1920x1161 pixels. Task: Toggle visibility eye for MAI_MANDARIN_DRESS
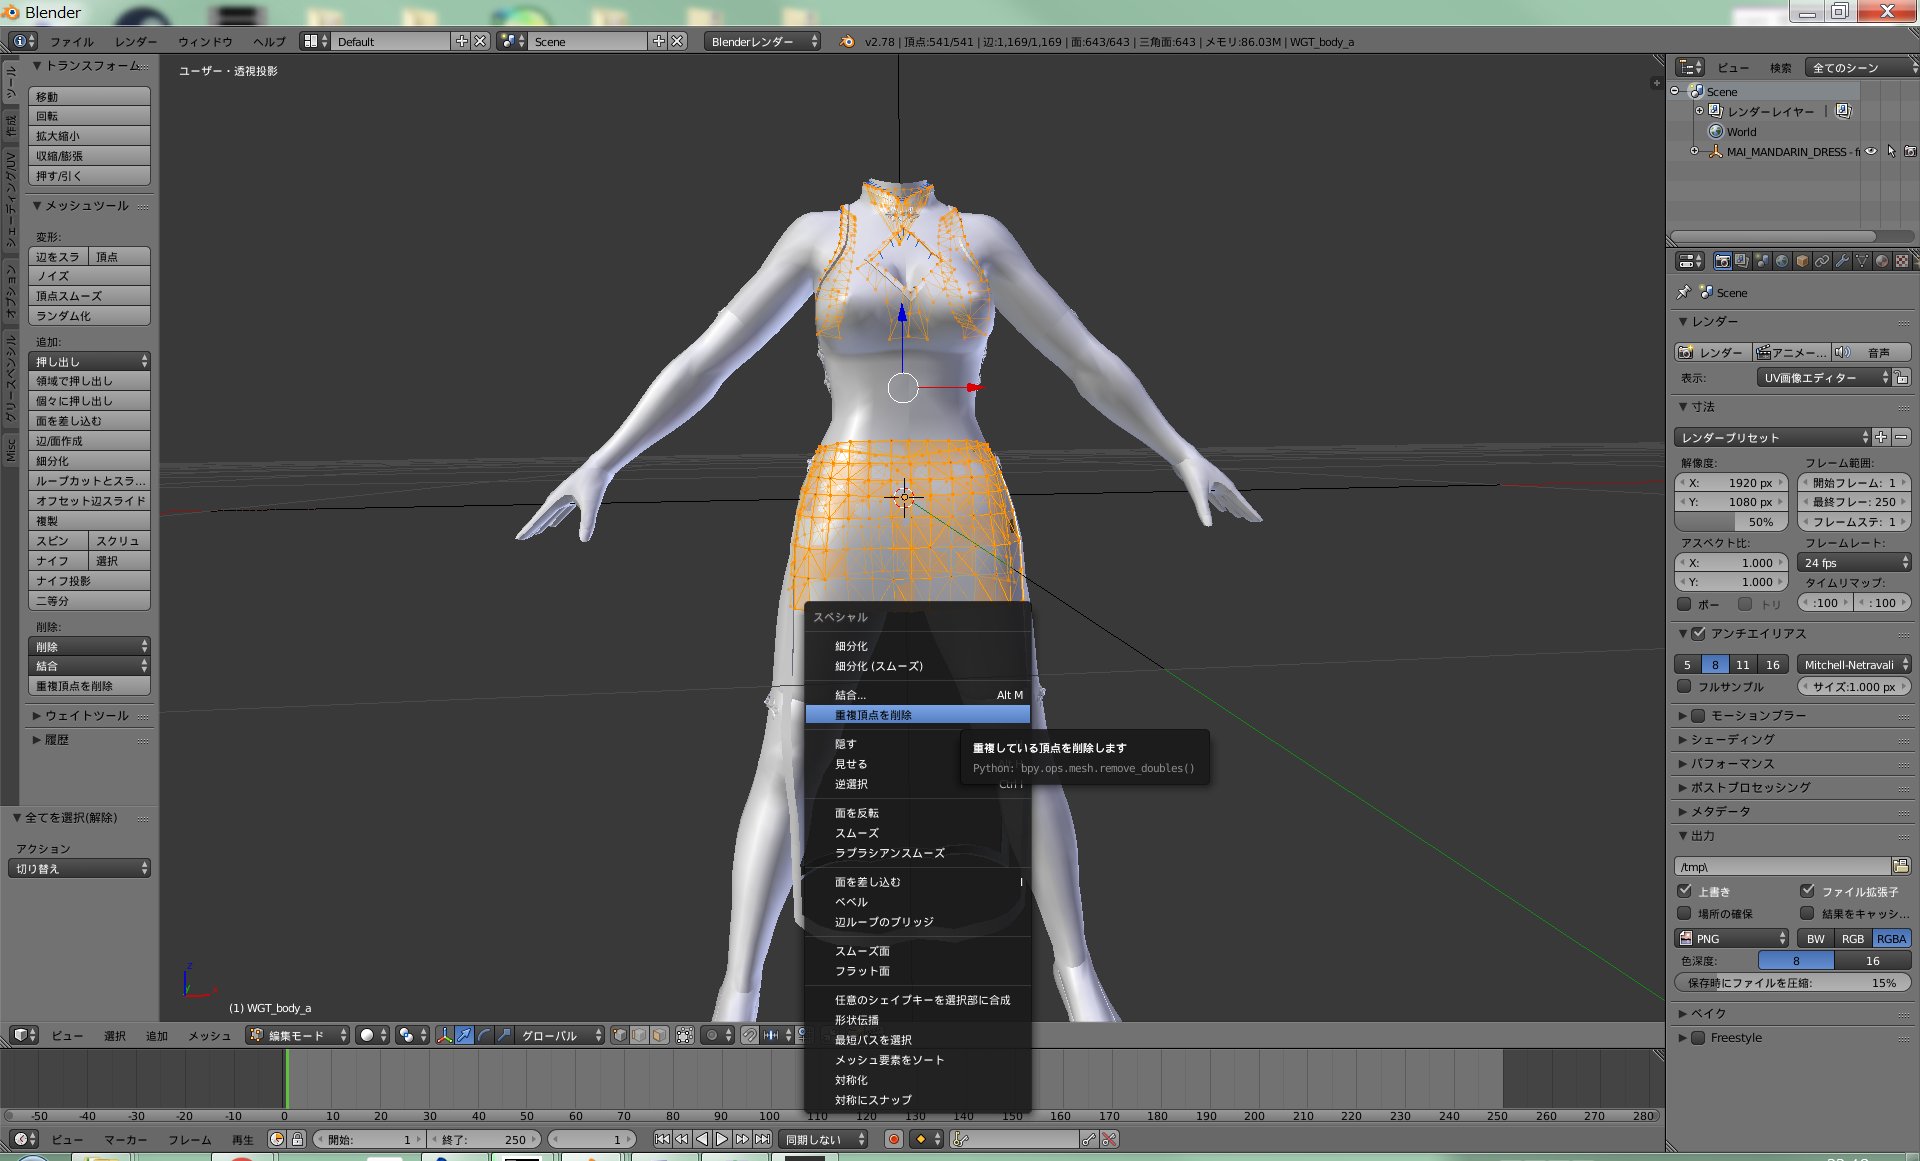click(x=1871, y=152)
